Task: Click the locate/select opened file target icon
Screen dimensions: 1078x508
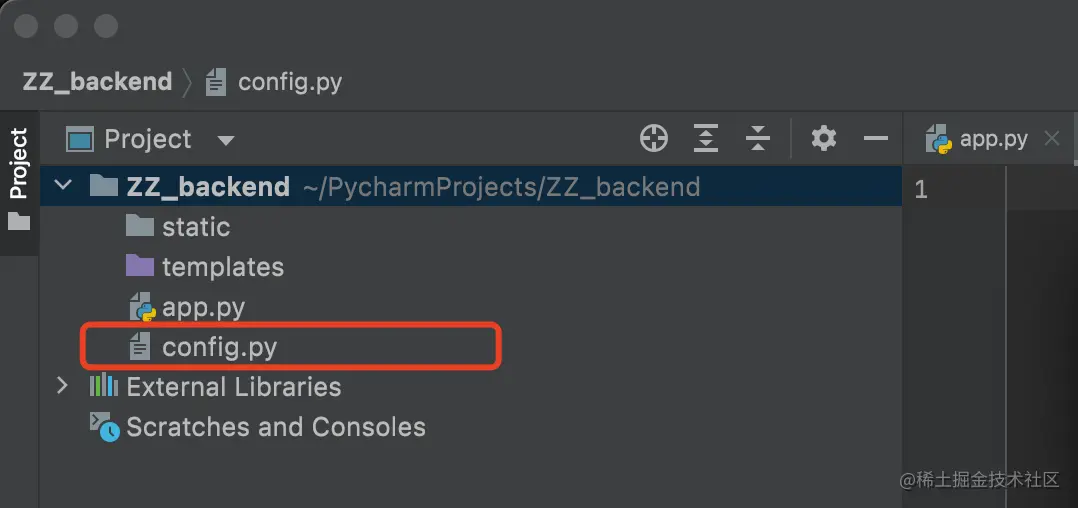Action: tap(654, 139)
